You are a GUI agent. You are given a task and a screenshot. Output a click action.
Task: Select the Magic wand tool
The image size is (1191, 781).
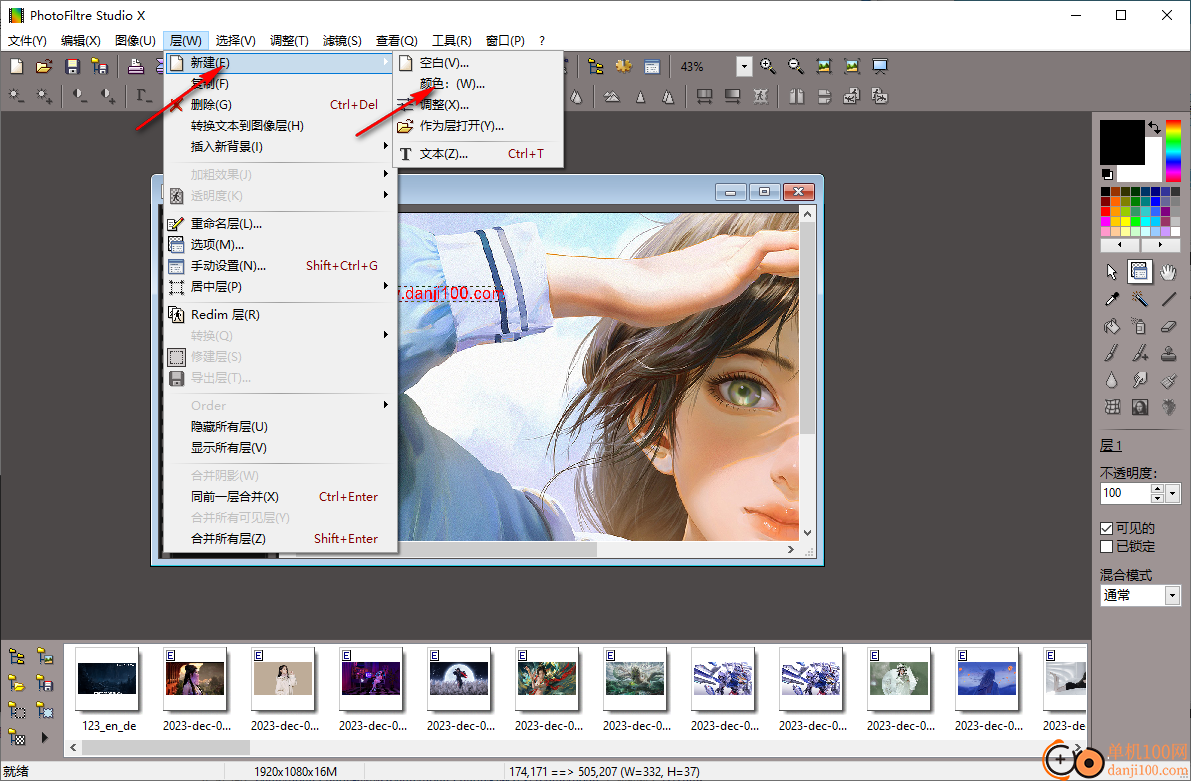click(1139, 299)
